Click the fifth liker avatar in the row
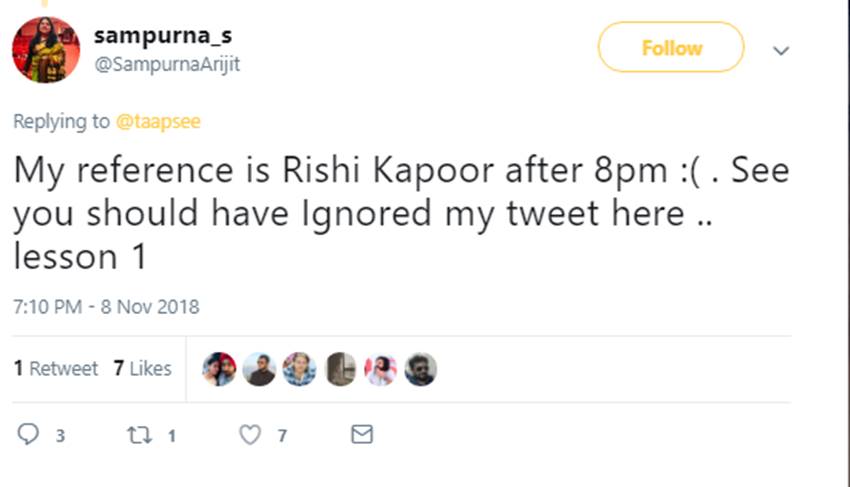Viewport: 850px width, 487px height. 380,369
